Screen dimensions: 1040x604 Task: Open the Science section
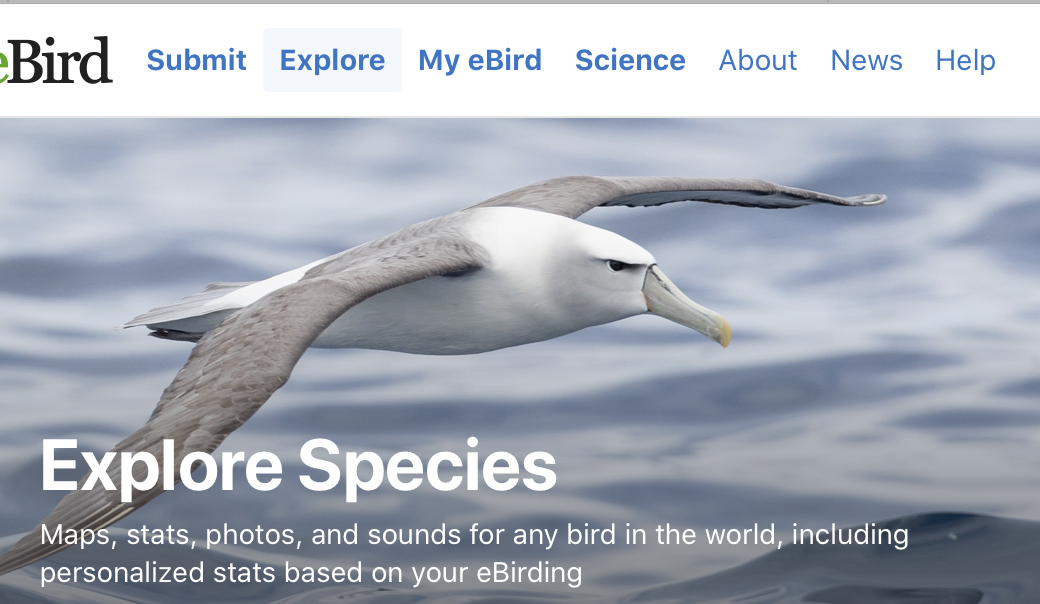[630, 60]
